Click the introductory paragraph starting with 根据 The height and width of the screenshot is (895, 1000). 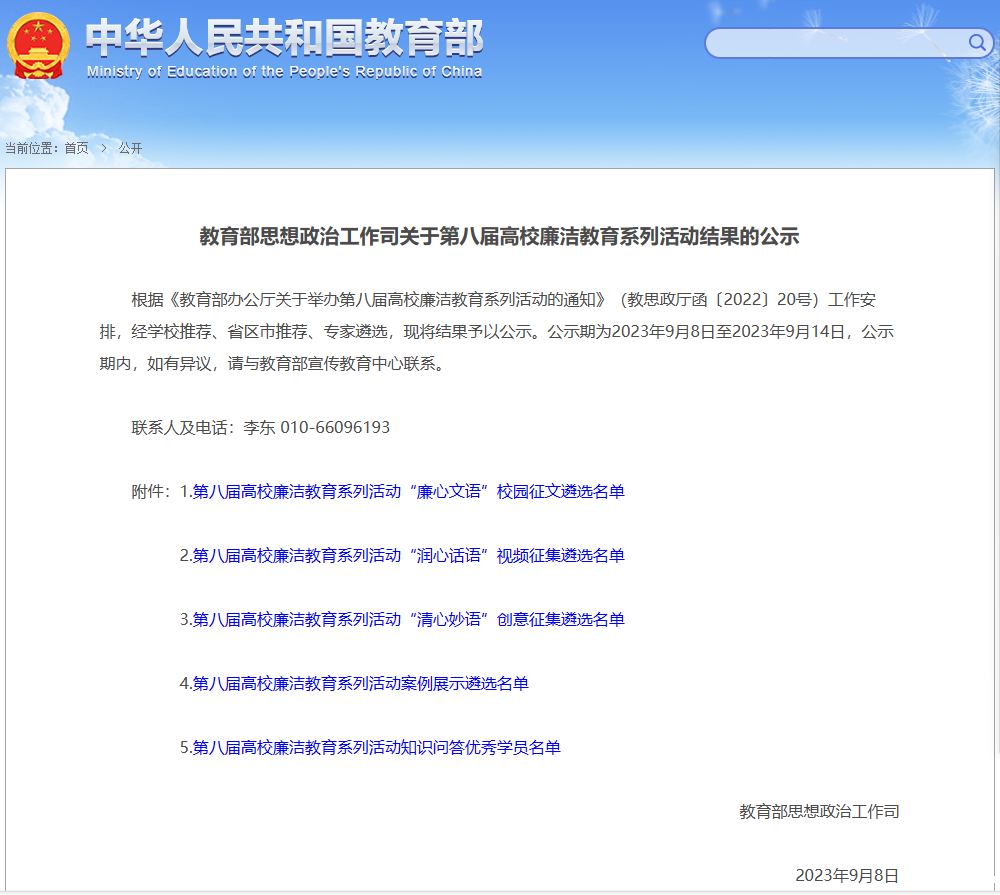[x=499, y=331]
